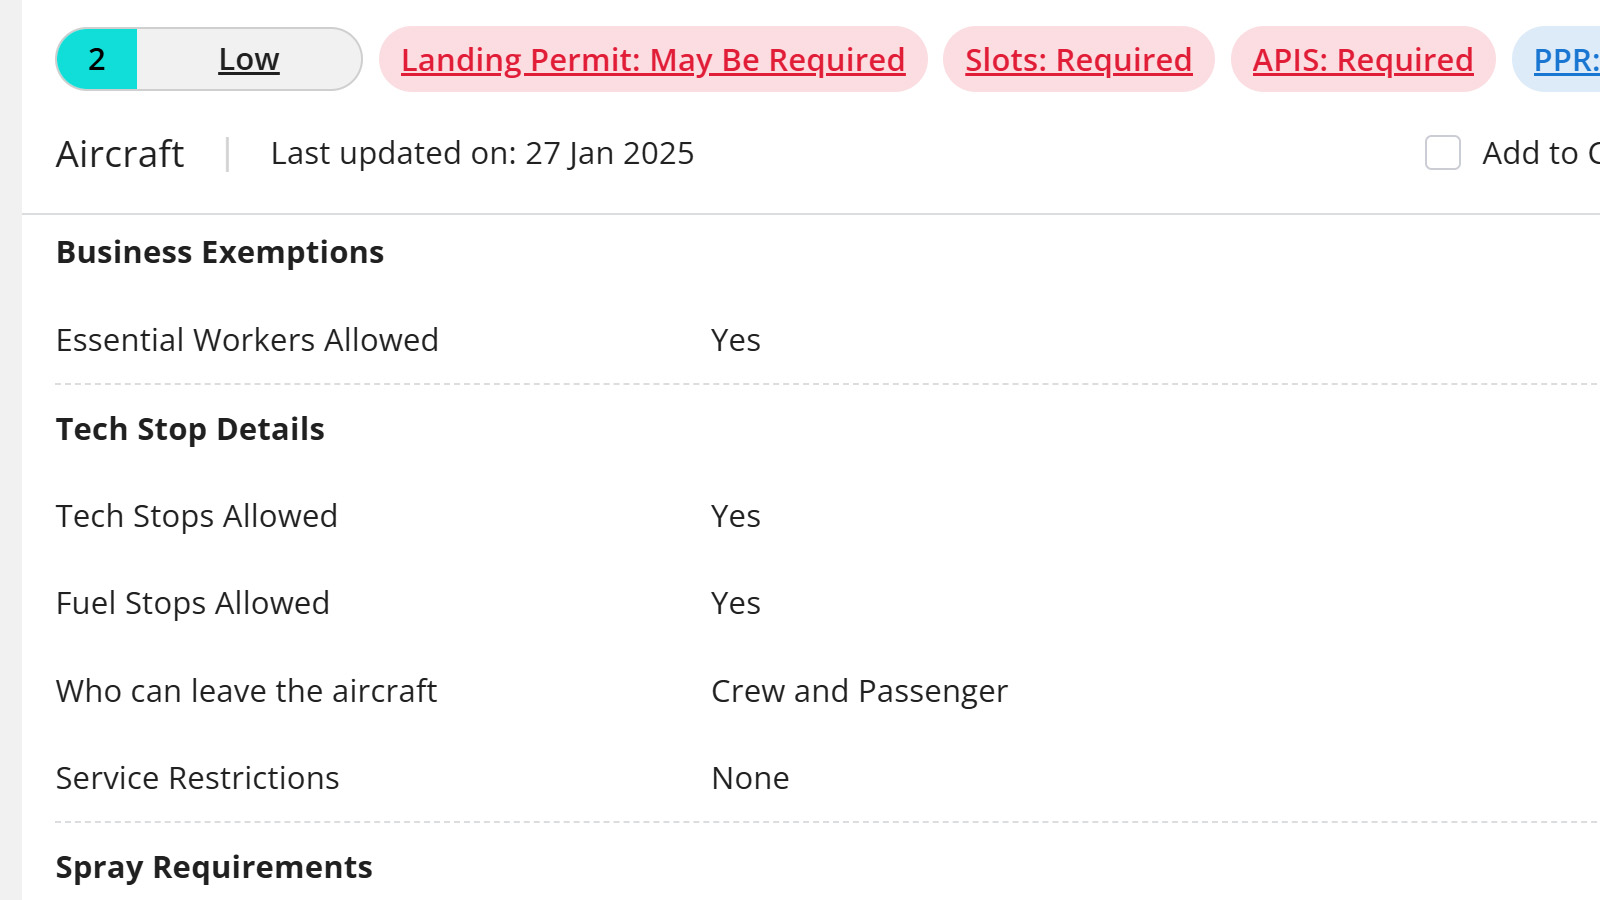Click the Last updated on date text
The image size is (1600, 900).
point(482,153)
